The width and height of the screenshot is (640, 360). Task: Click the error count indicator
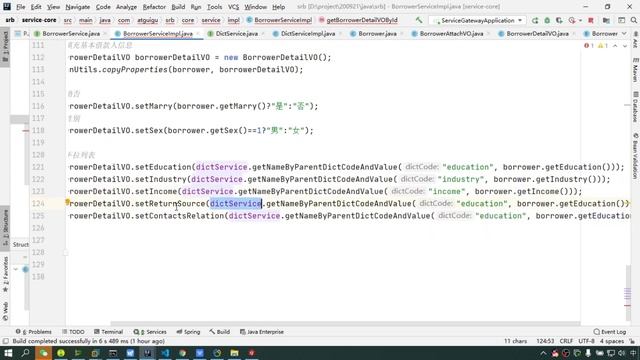pyautogui.click(x=589, y=46)
